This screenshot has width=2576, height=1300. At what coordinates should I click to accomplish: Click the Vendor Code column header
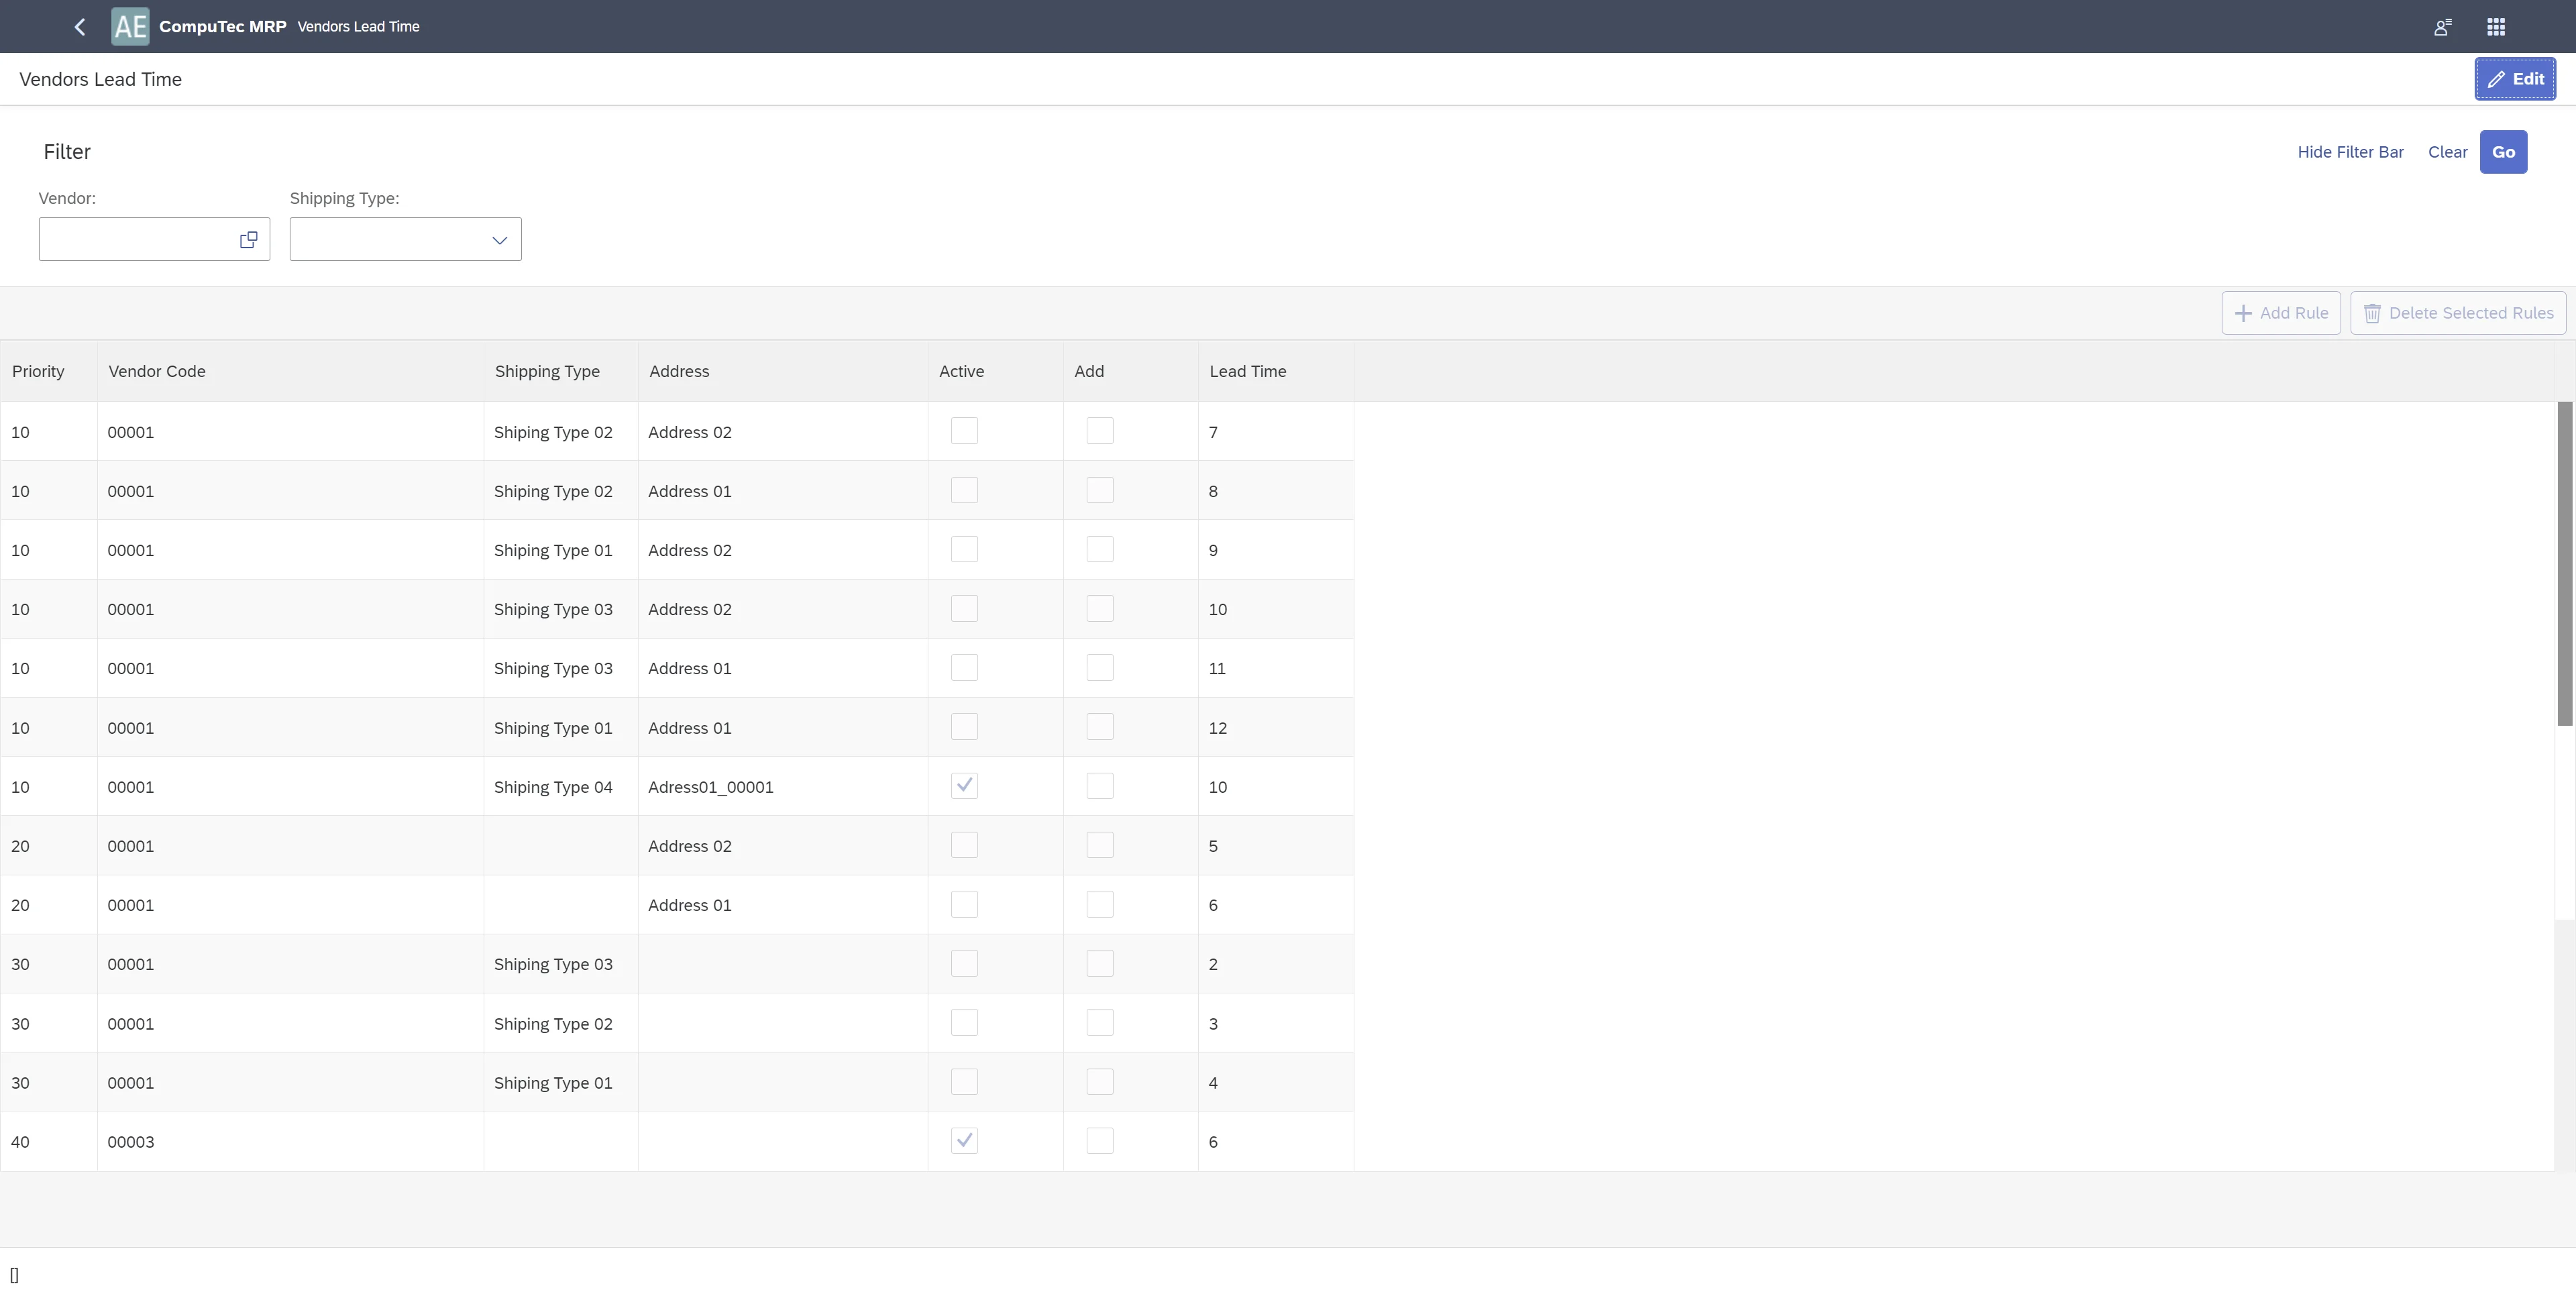pyautogui.click(x=157, y=371)
